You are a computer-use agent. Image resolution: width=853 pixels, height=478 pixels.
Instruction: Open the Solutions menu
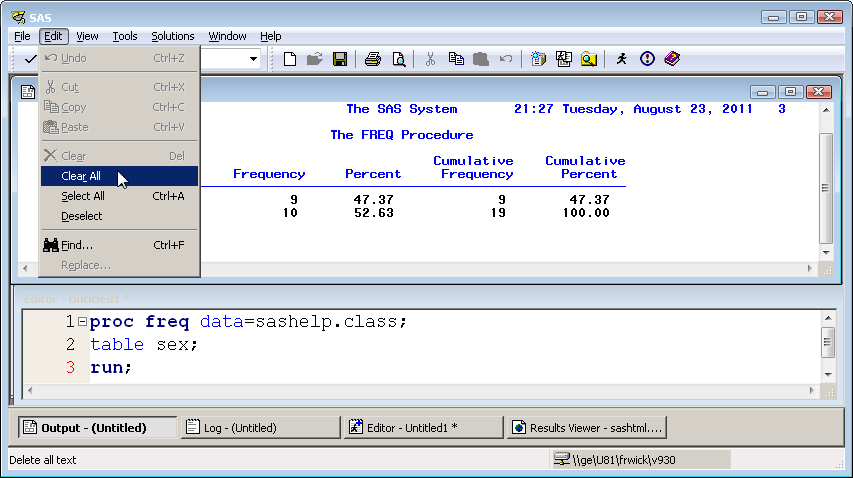[173, 36]
